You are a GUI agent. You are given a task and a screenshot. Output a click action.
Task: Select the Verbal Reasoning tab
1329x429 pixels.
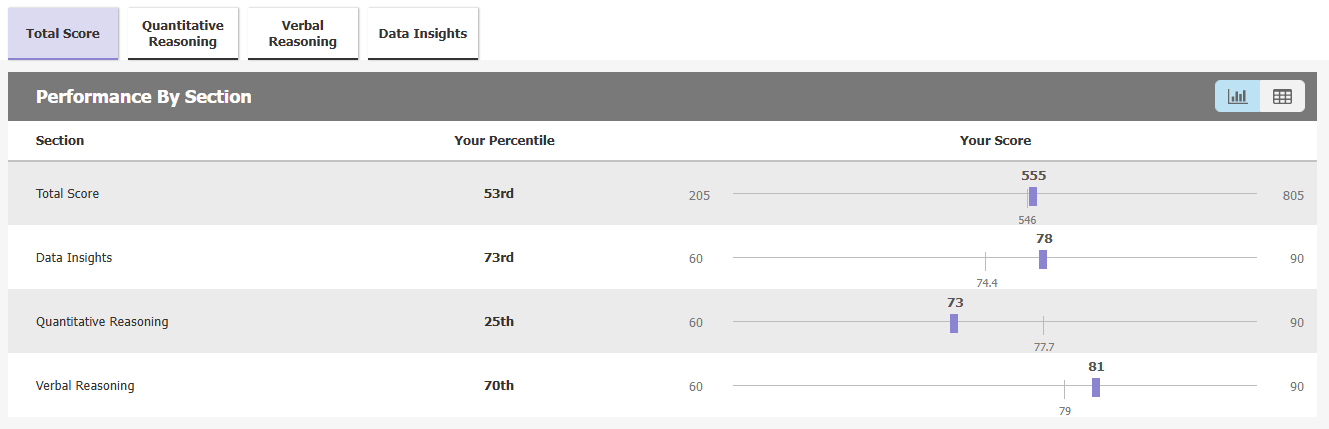click(x=303, y=33)
